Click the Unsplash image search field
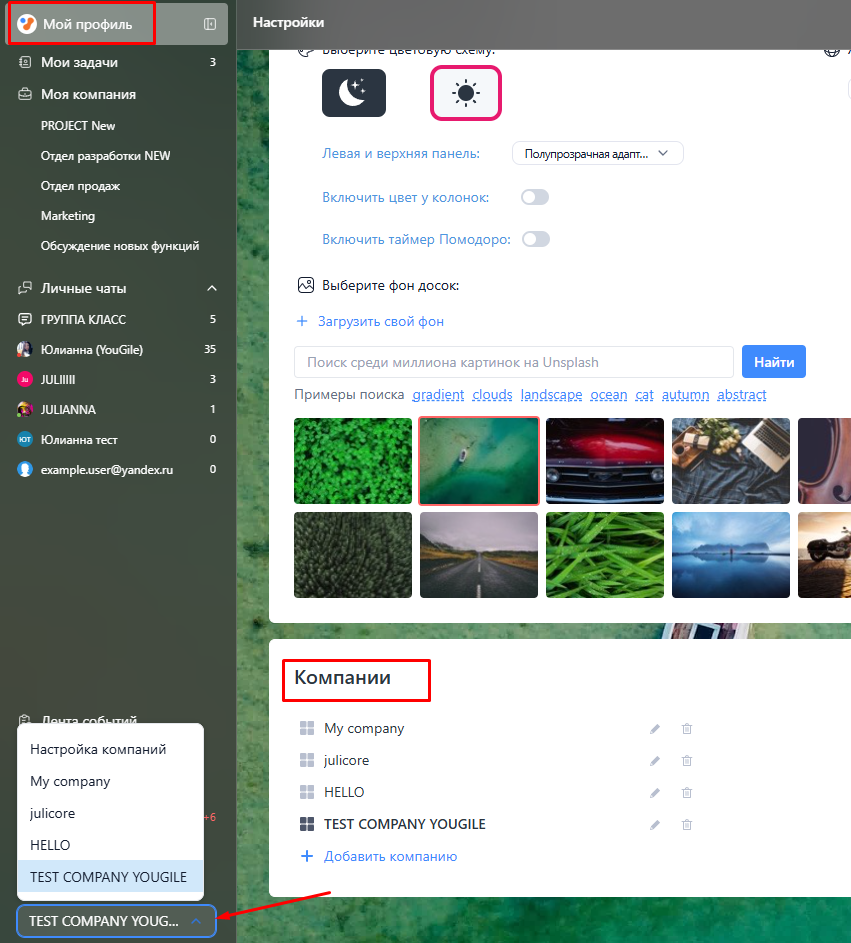Image resolution: width=851 pixels, height=943 pixels. pyautogui.click(x=514, y=362)
